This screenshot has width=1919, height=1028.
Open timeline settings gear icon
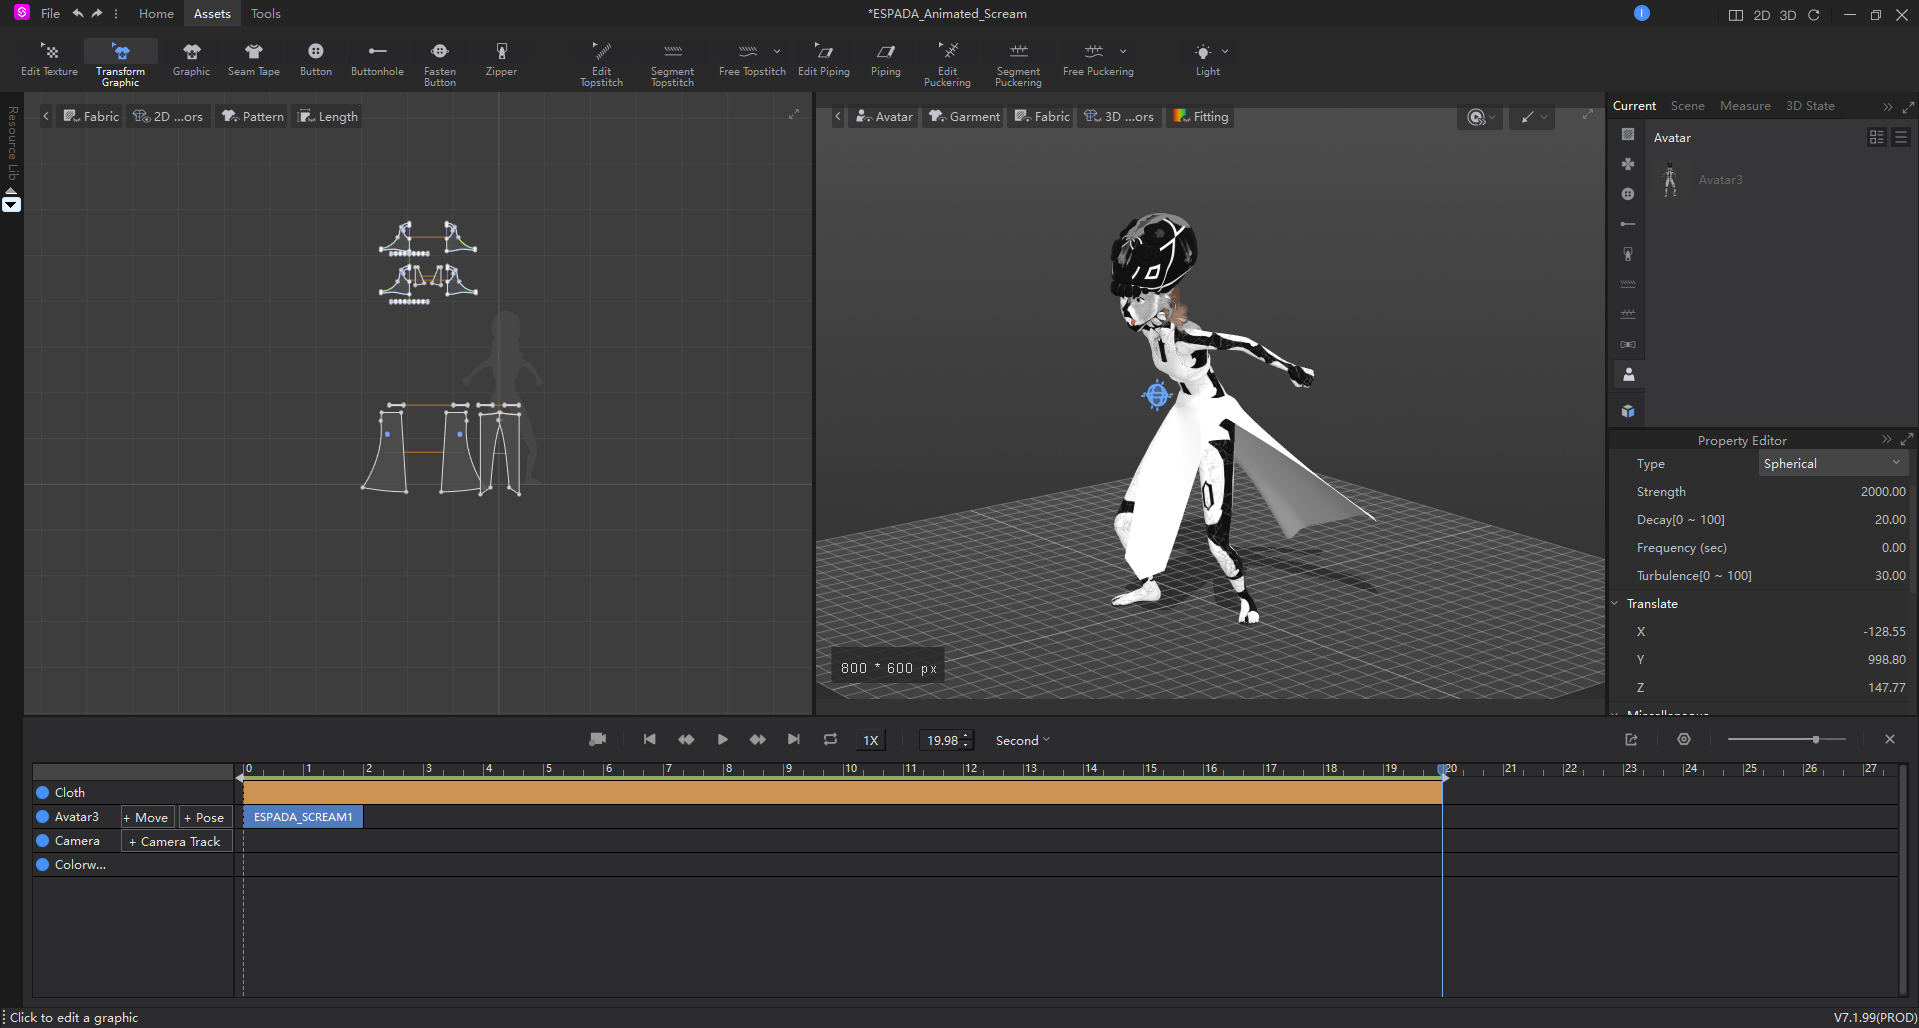pyautogui.click(x=1684, y=739)
